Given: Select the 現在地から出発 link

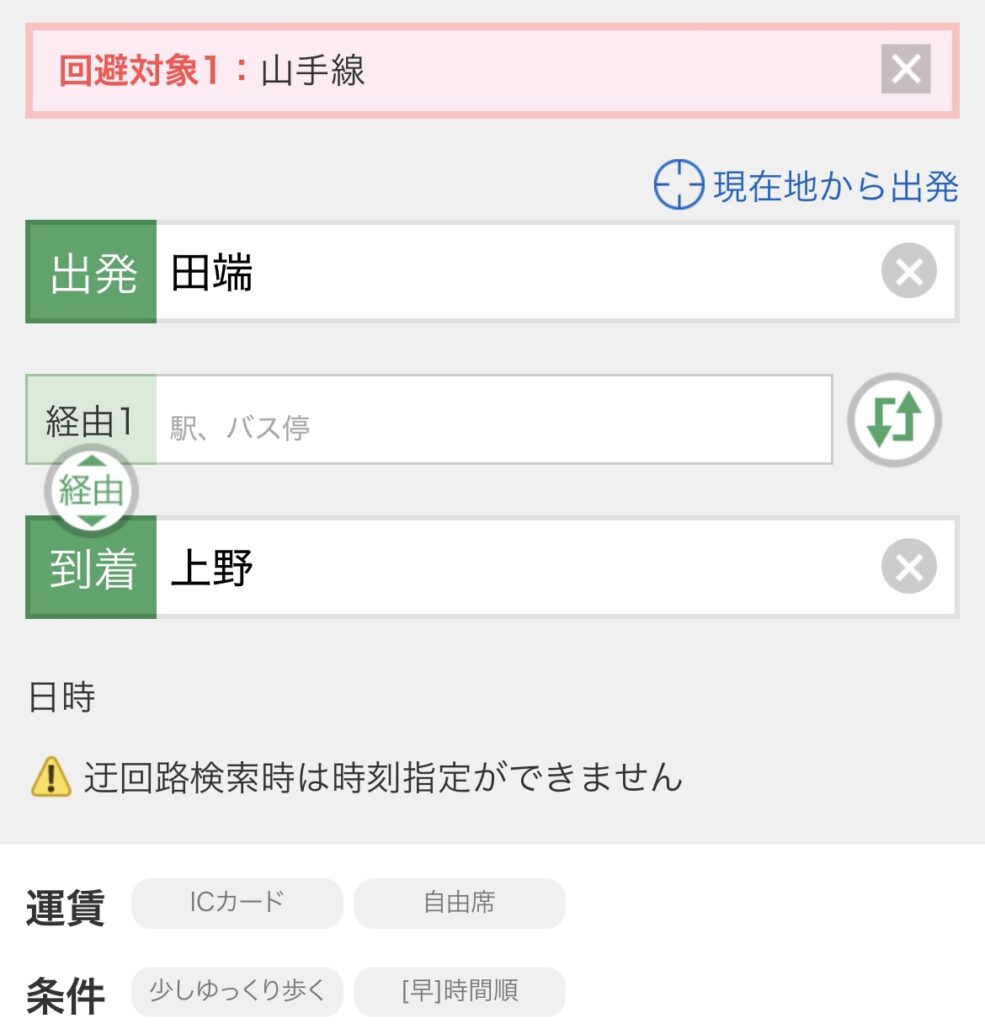Looking at the screenshot, I should 835,187.
